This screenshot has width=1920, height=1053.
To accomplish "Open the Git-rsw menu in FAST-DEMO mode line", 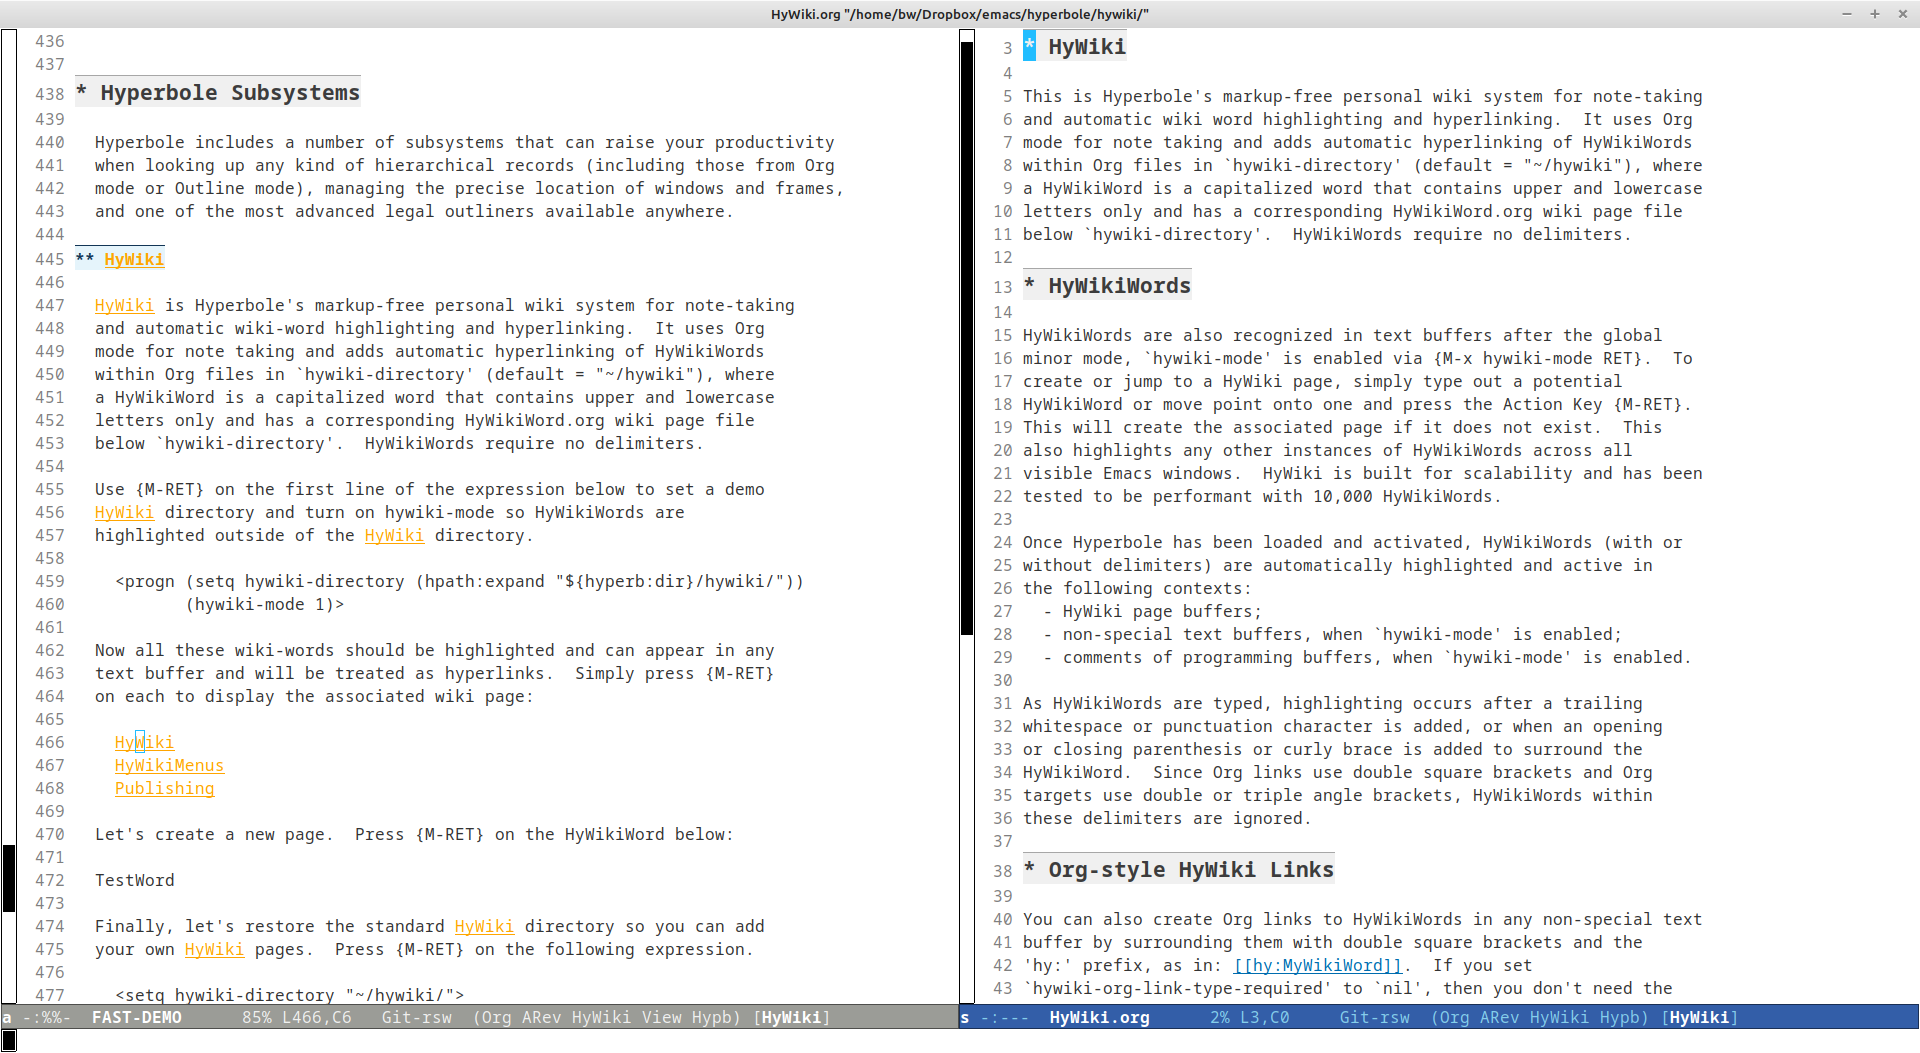I will 416,1018.
